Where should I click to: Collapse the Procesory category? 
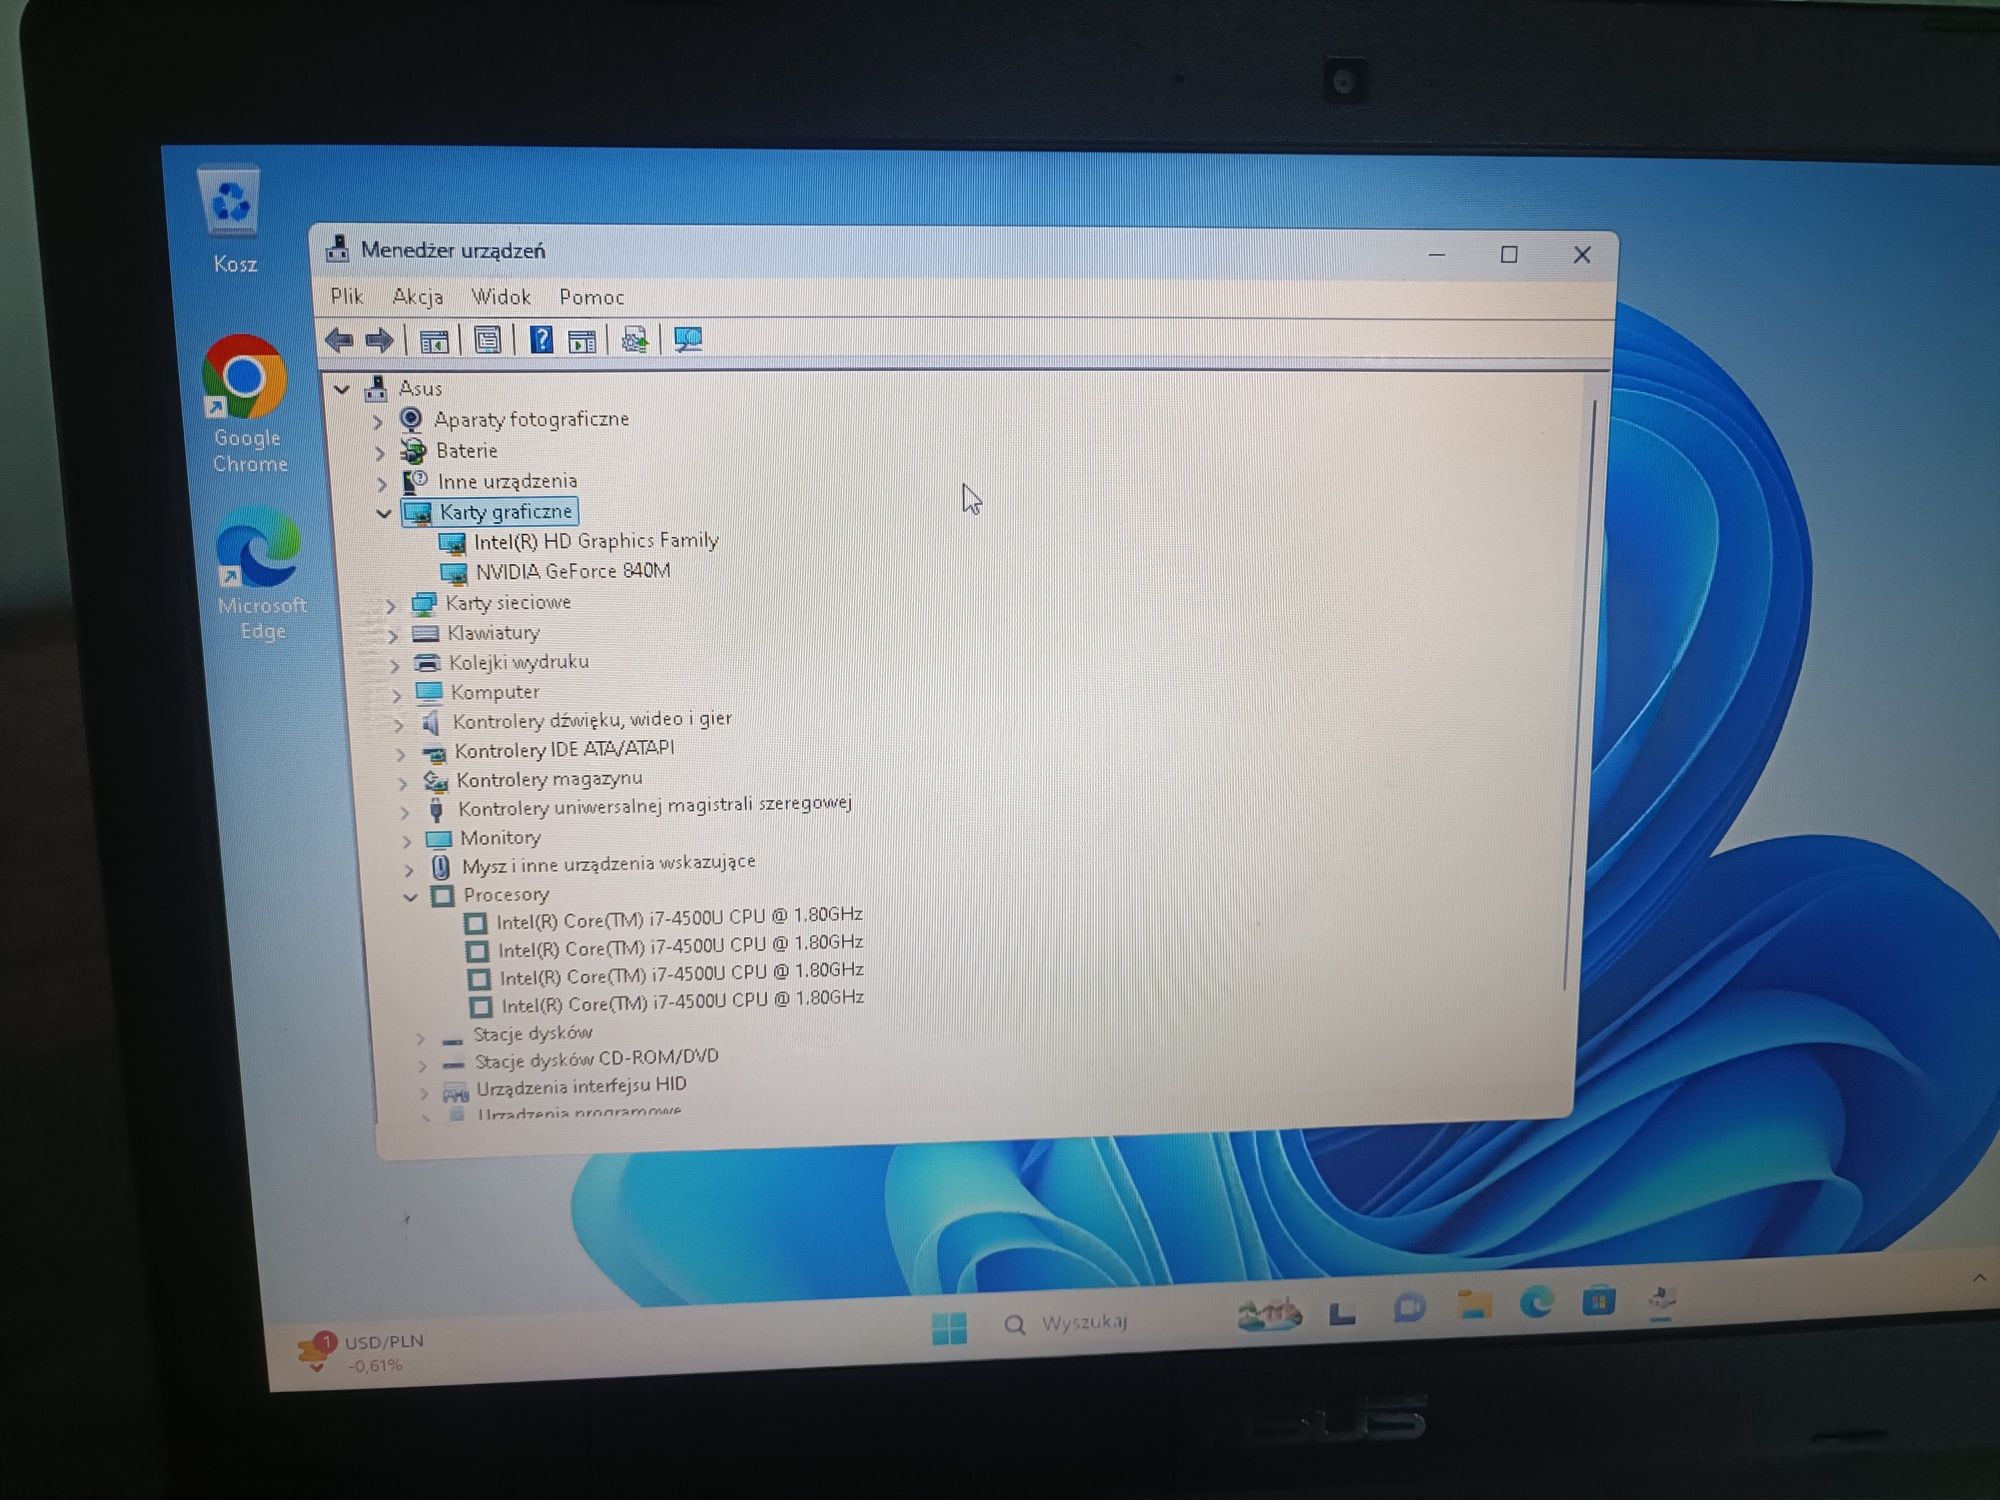tap(410, 897)
